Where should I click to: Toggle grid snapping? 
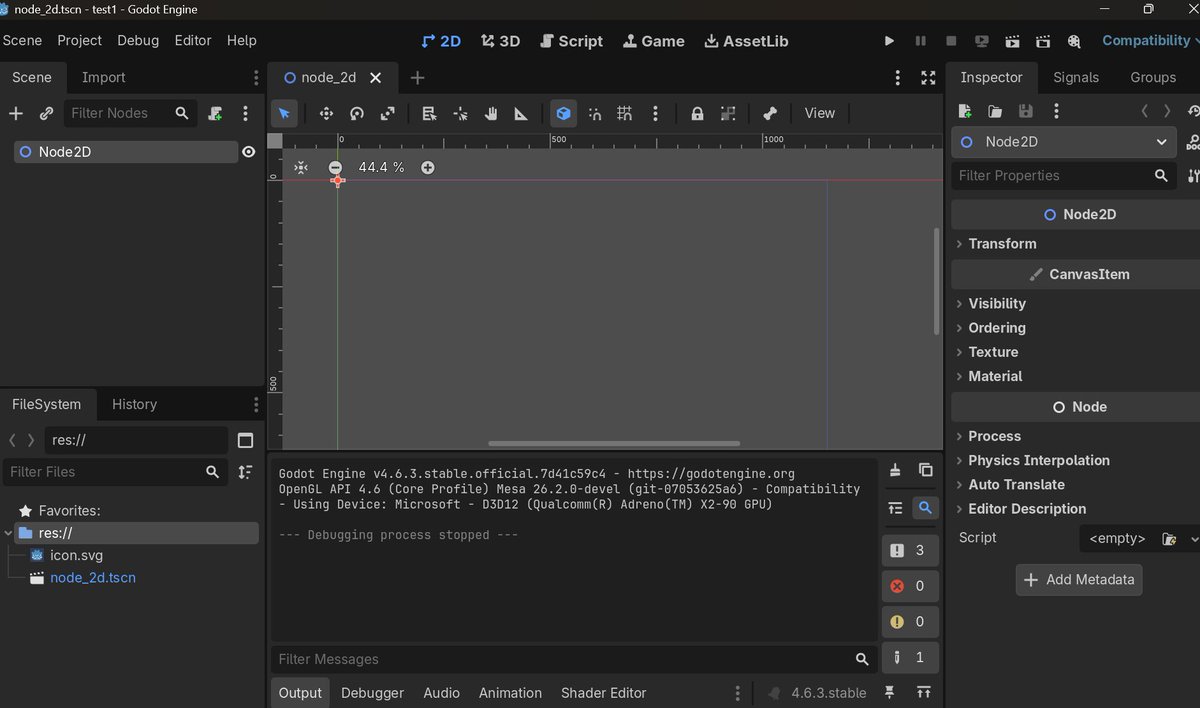(624, 114)
